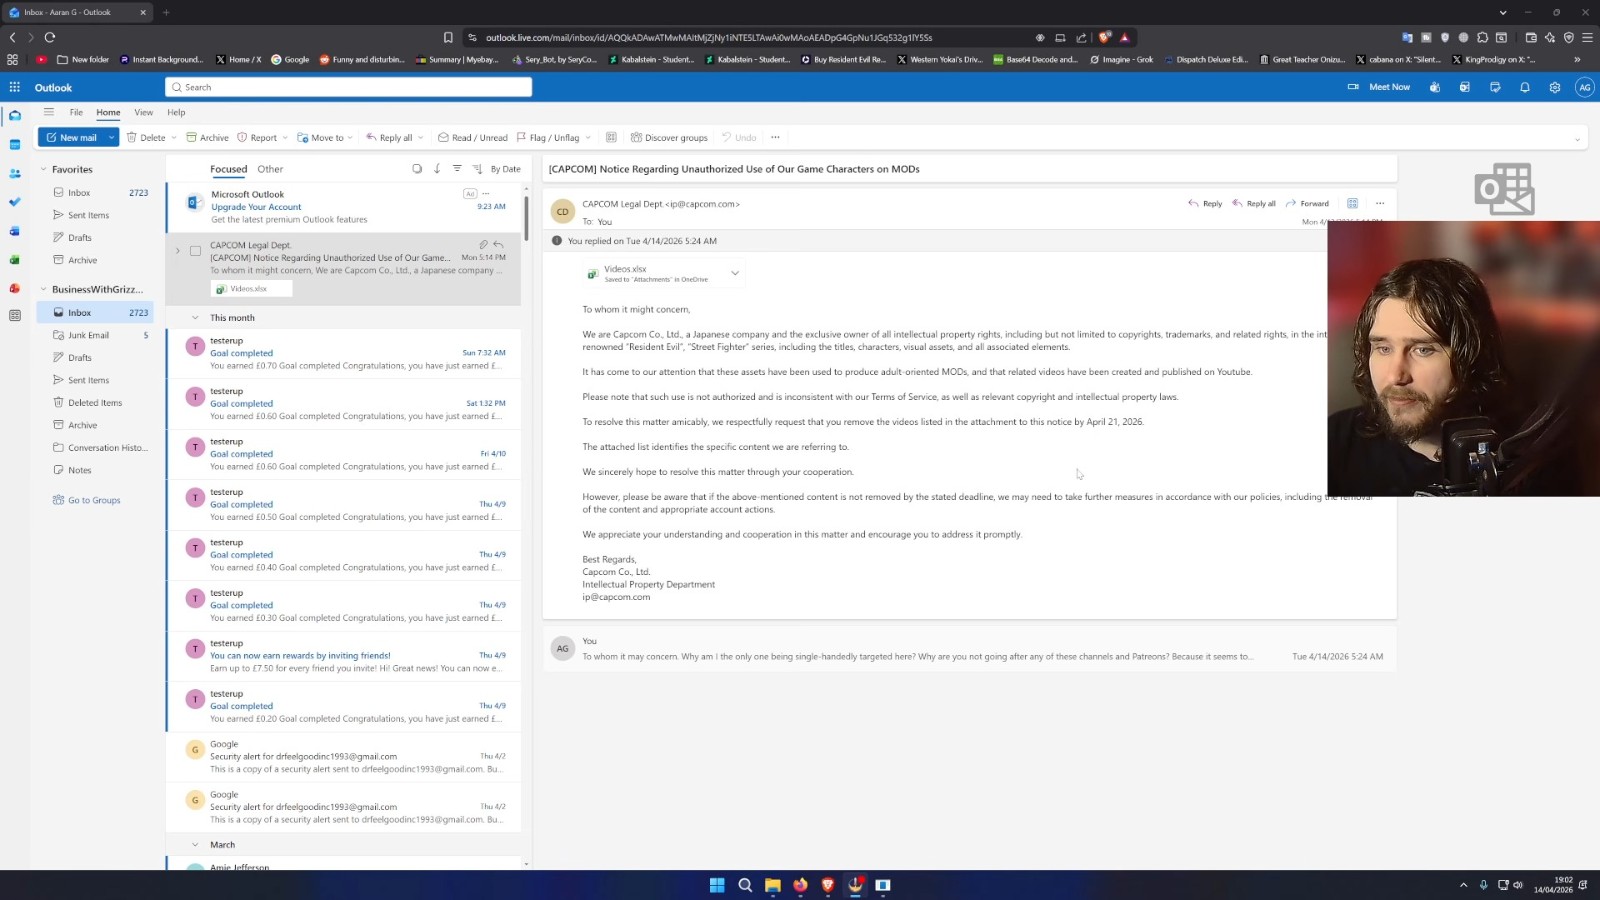
Task: Toggle the Read / Unread status
Action: pyautogui.click(x=472, y=138)
